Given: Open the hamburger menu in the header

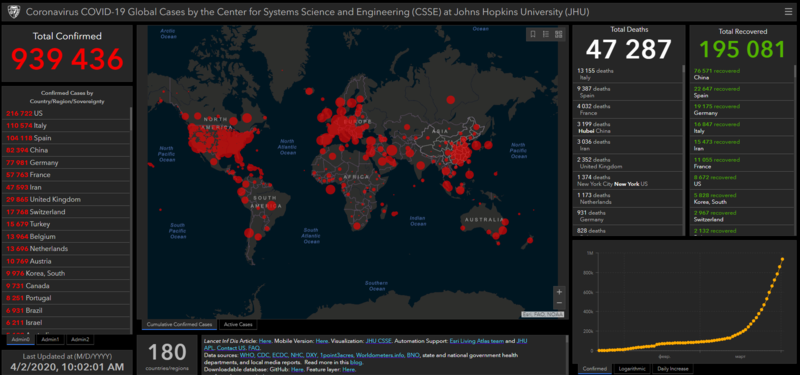Looking at the screenshot, I should coord(788,11).
